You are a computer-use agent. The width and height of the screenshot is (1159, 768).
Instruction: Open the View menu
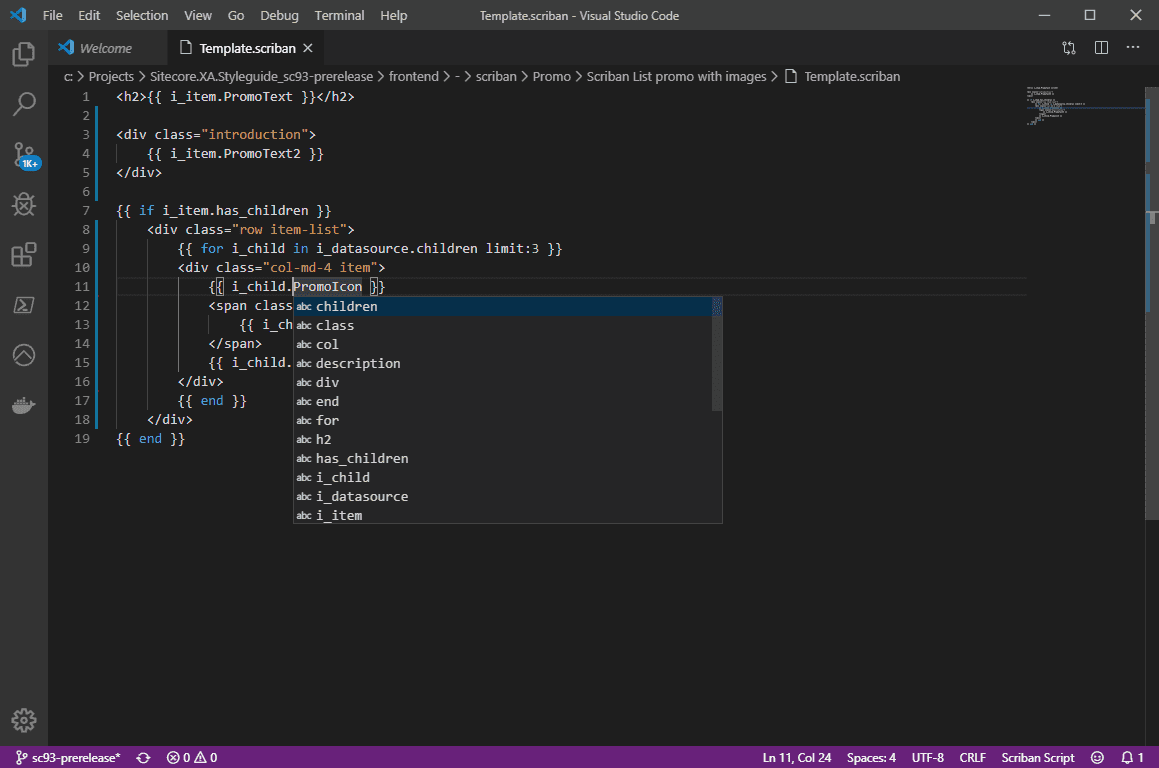(197, 16)
